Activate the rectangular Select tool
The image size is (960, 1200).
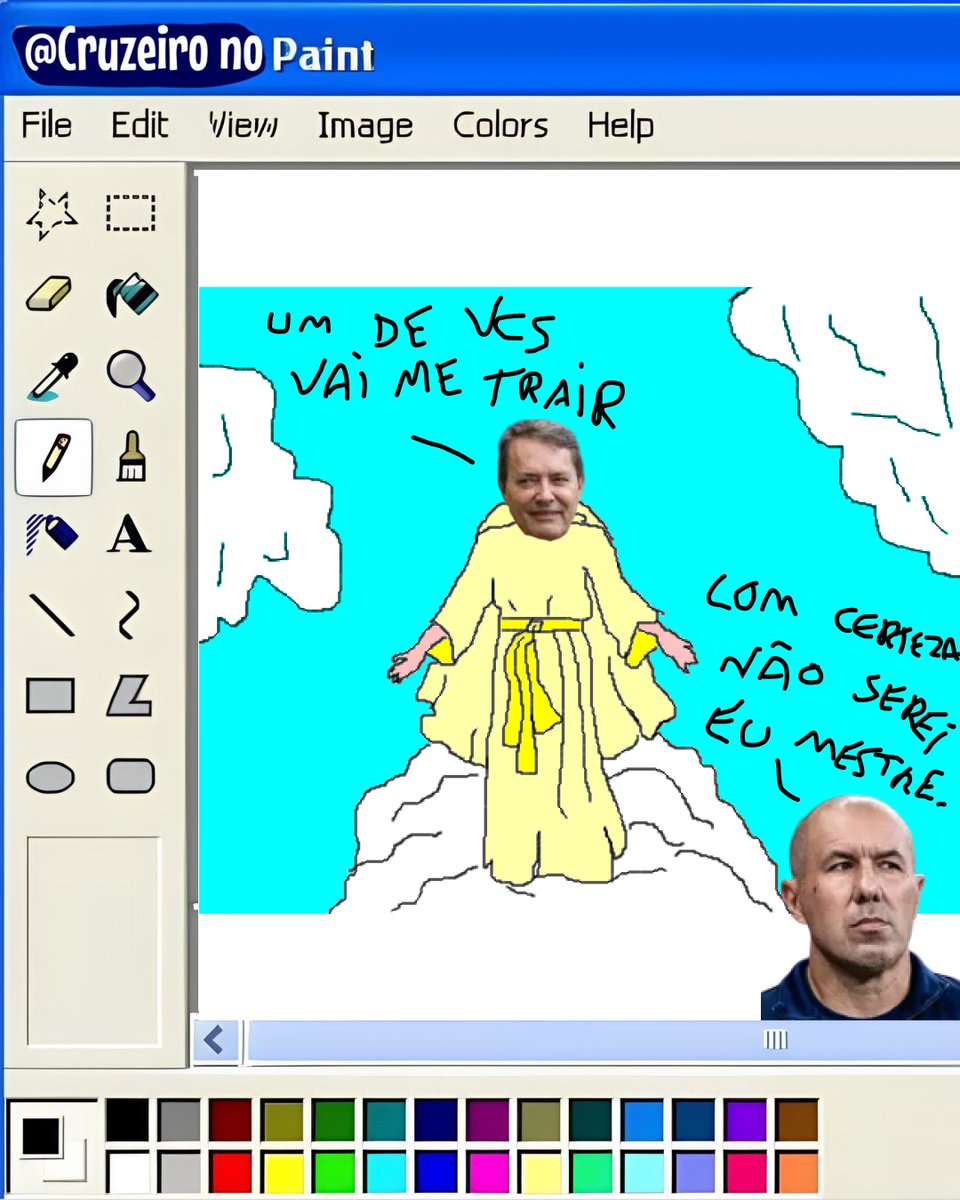(x=130, y=212)
